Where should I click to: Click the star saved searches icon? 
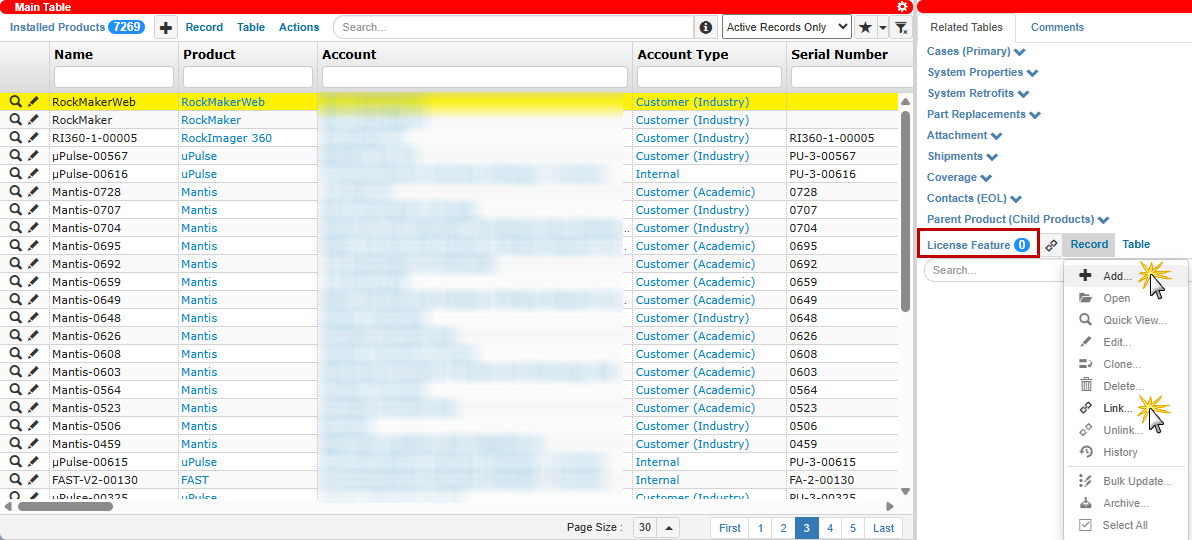[864, 27]
